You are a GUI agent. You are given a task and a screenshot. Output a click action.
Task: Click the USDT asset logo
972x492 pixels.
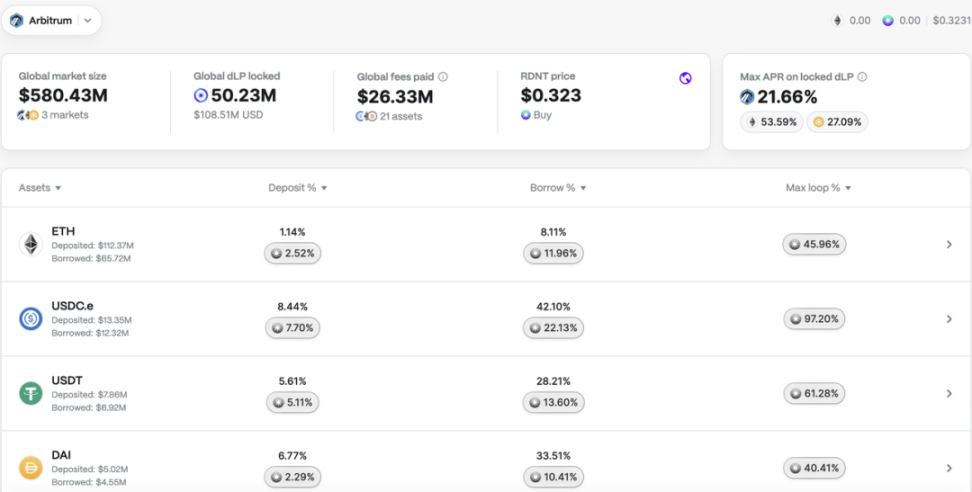[30, 393]
